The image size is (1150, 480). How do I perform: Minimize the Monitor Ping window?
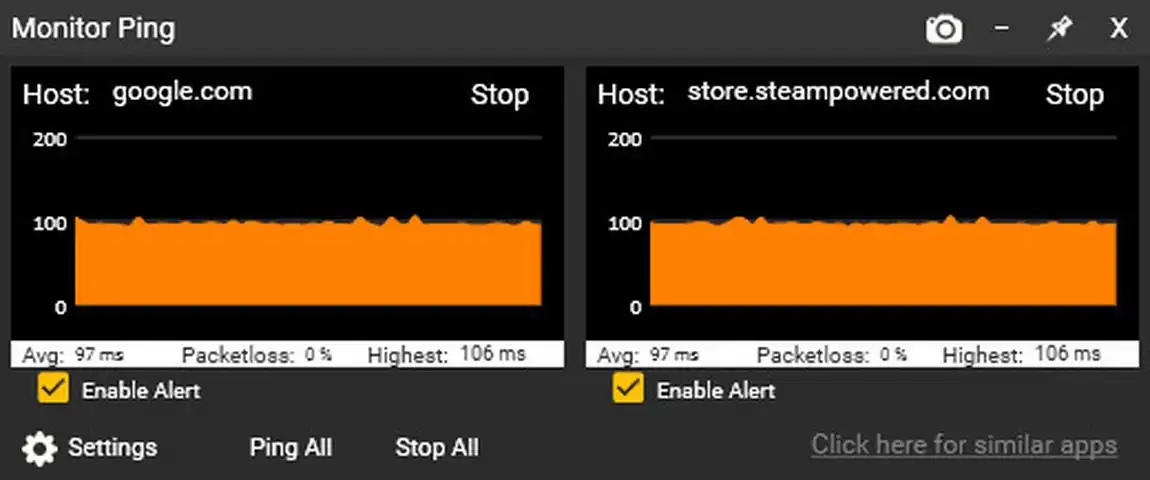click(1001, 29)
